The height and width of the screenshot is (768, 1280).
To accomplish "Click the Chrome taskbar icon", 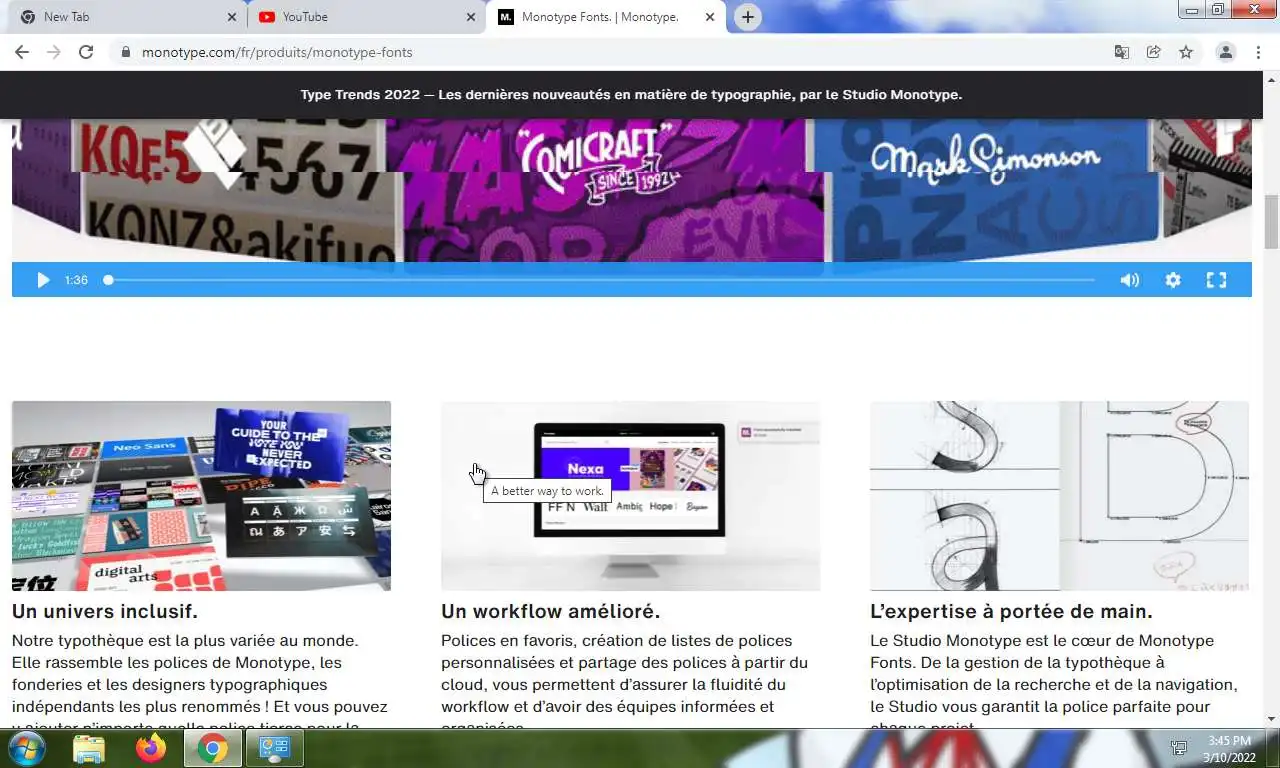I will pos(212,748).
